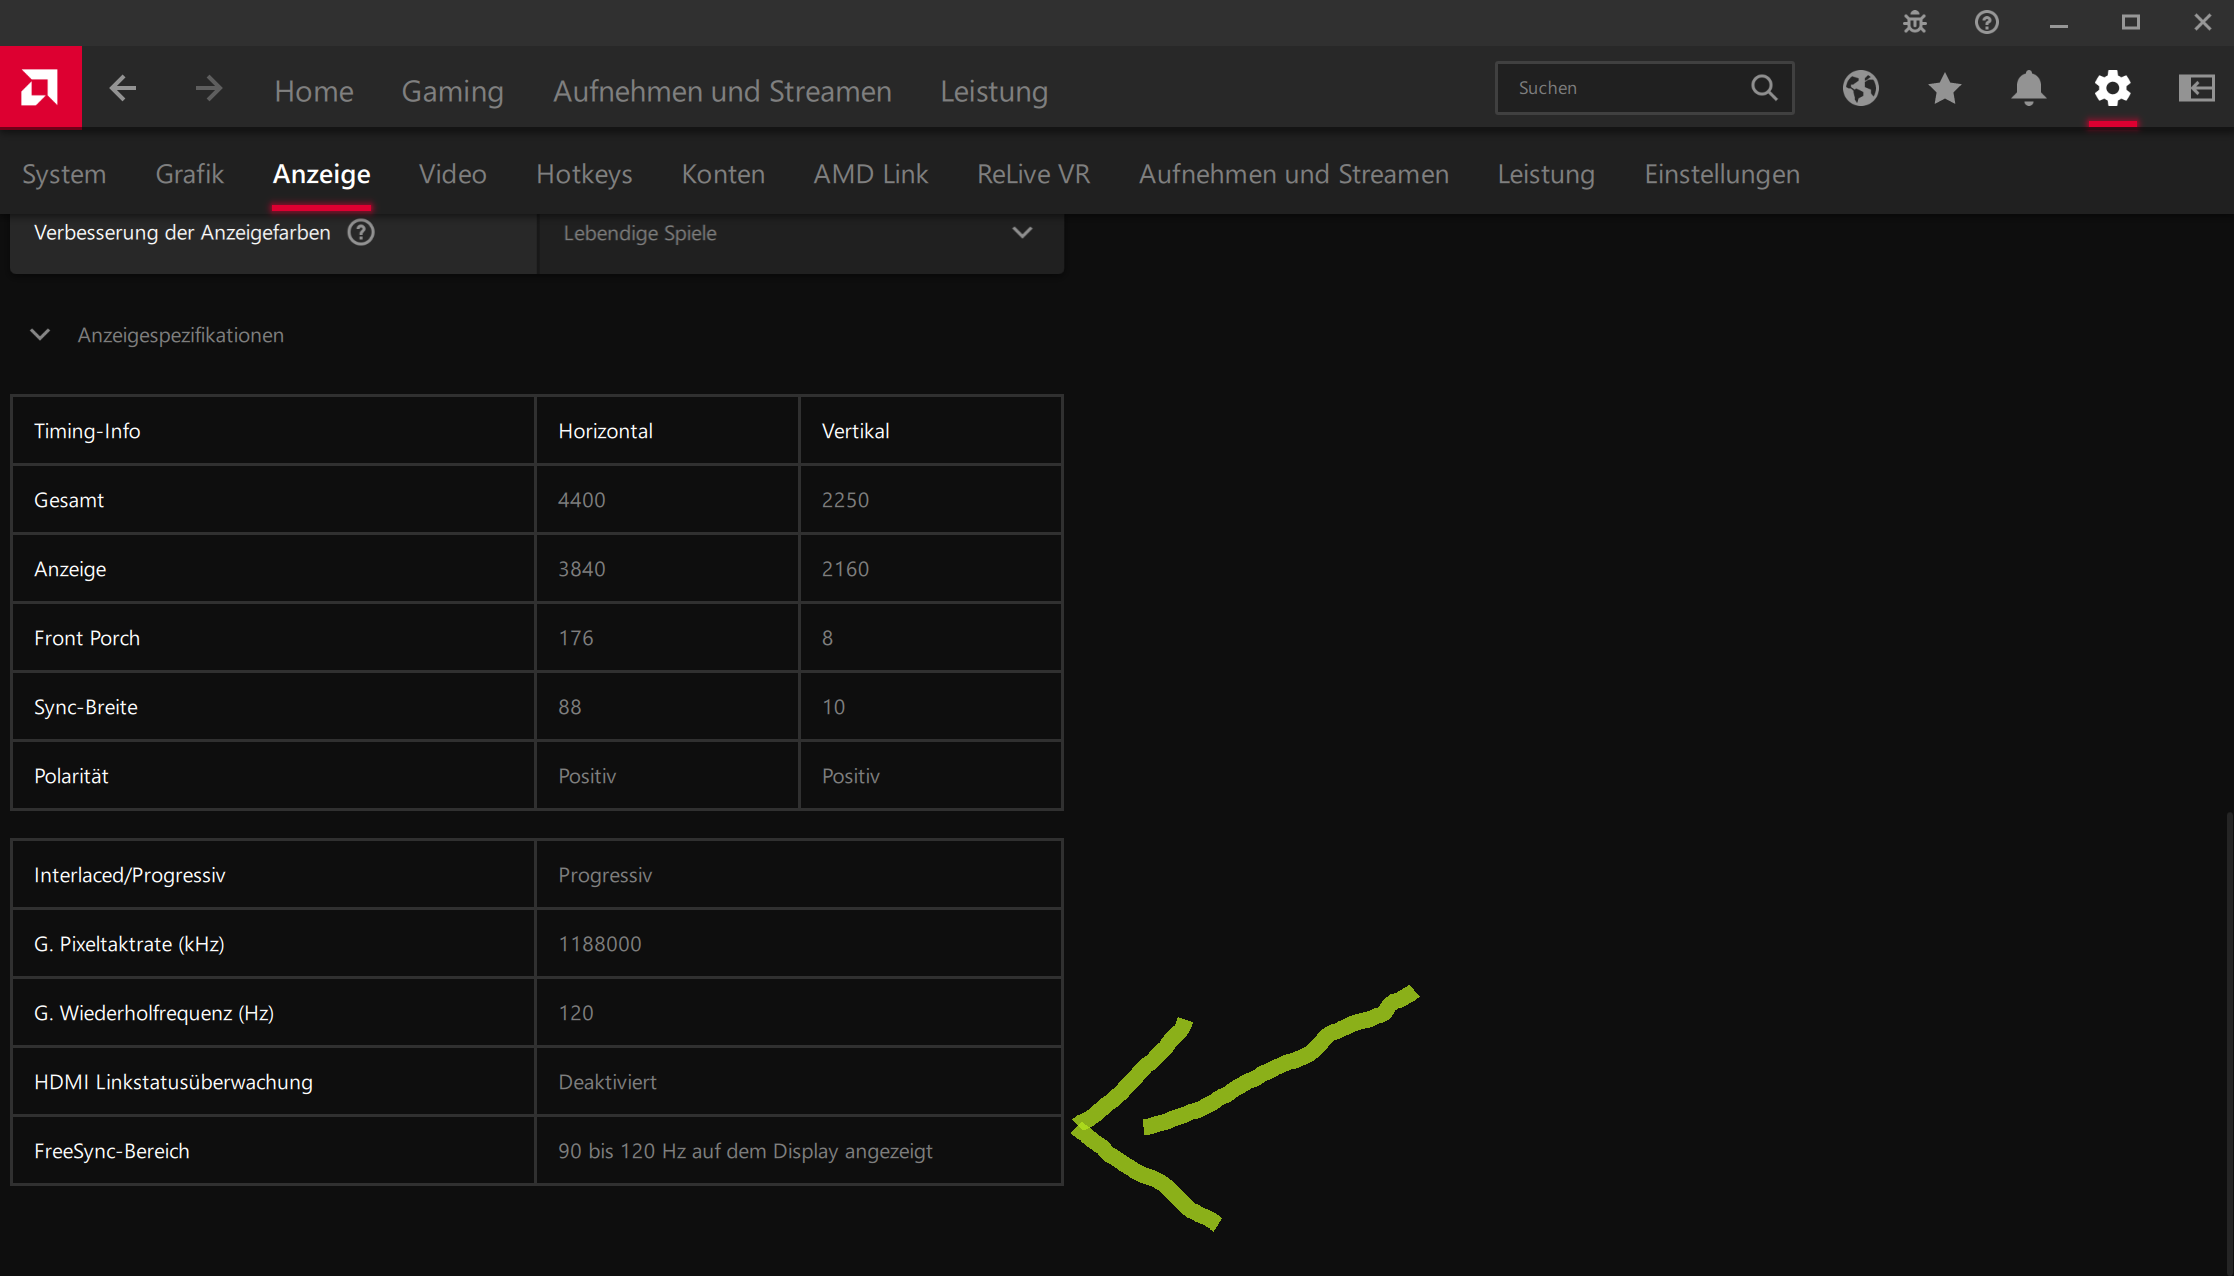The width and height of the screenshot is (2234, 1276).
Task: Open the Gaming menu
Action: pos(452,91)
